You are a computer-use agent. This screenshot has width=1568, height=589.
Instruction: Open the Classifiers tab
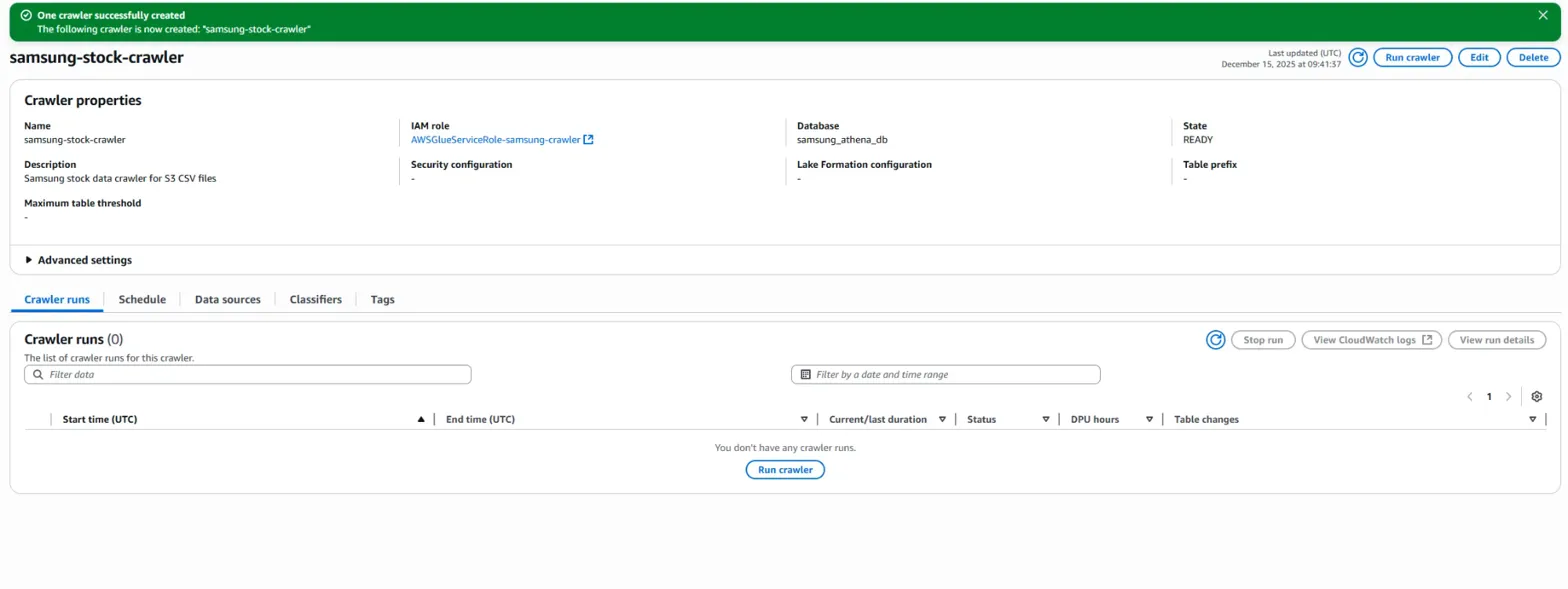click(315, 299)
